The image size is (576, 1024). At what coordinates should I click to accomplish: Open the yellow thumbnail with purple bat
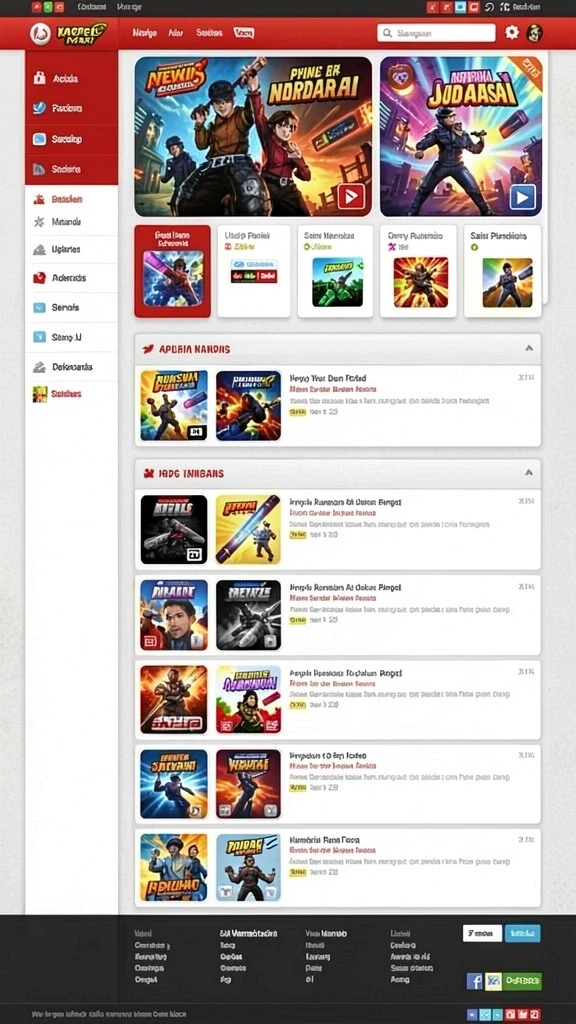point(248,530)
